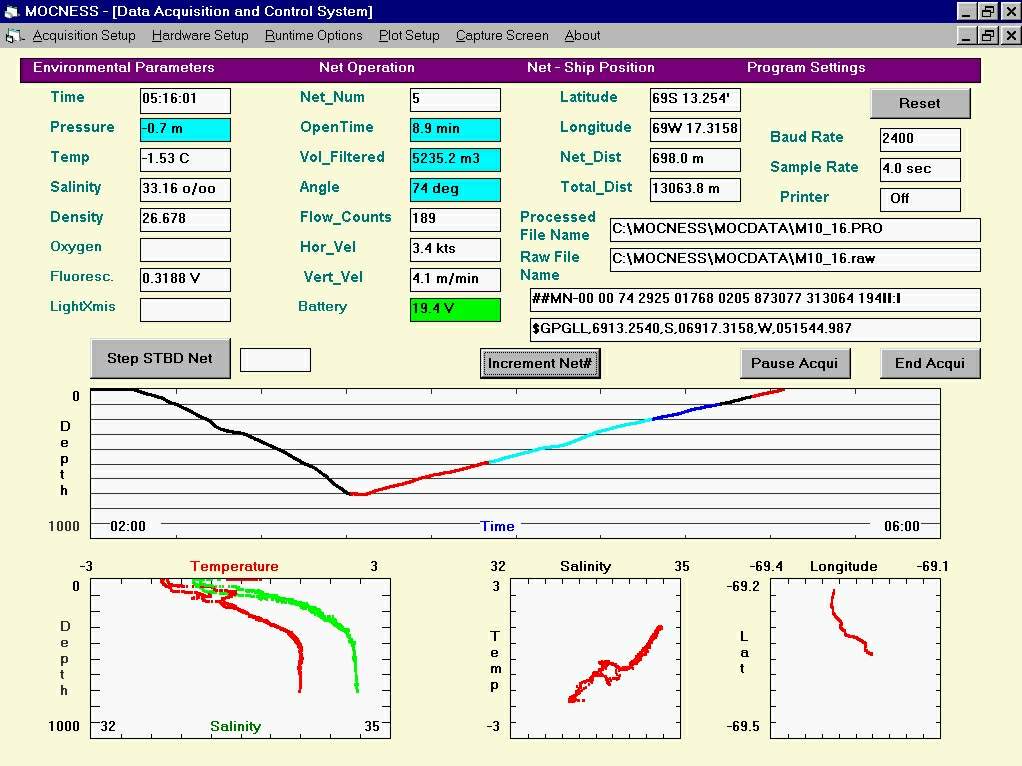This screenshot has width=1022, height=766.
Task: Click the Program Settings header
Action: coord(806,68)
